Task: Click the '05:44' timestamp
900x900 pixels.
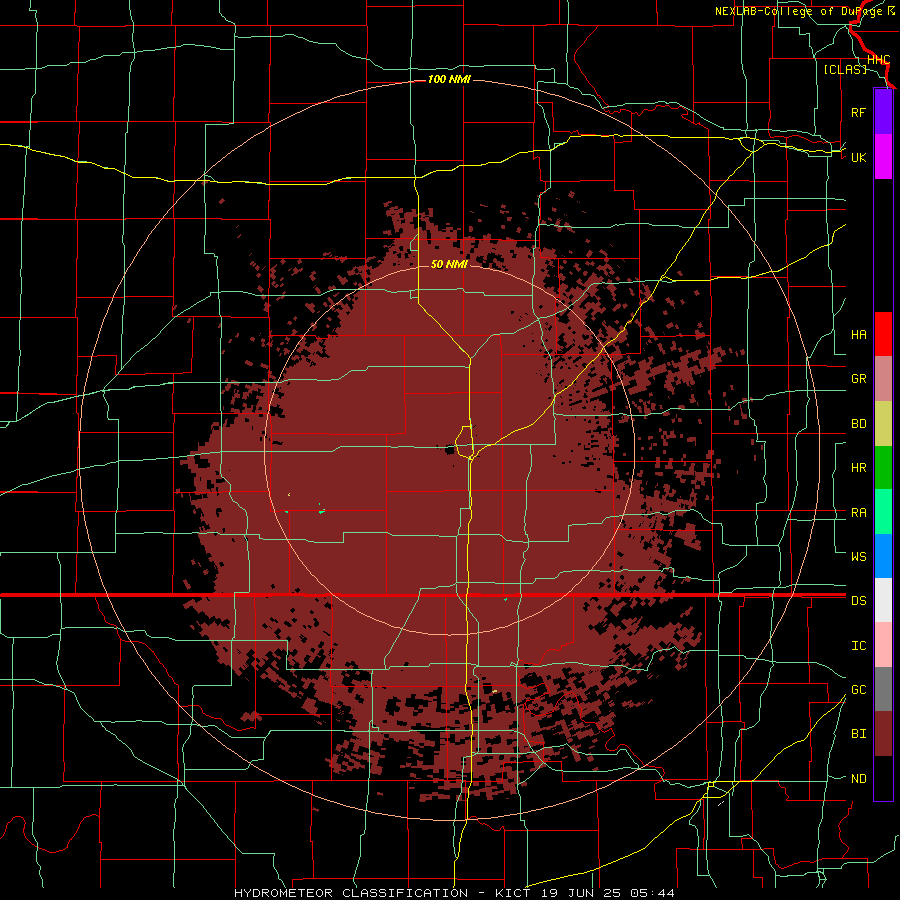Action: 653,893
